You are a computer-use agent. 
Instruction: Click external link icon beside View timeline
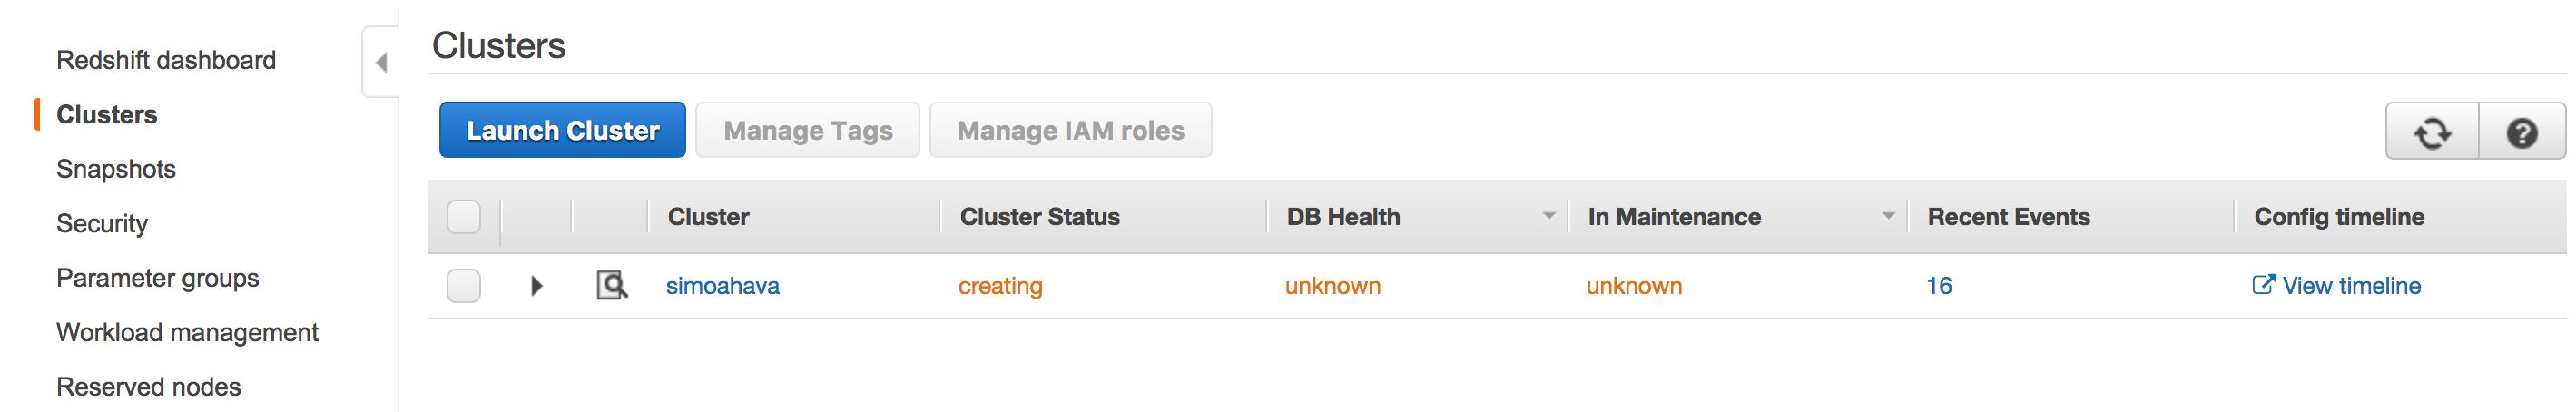coord(2263,285)
